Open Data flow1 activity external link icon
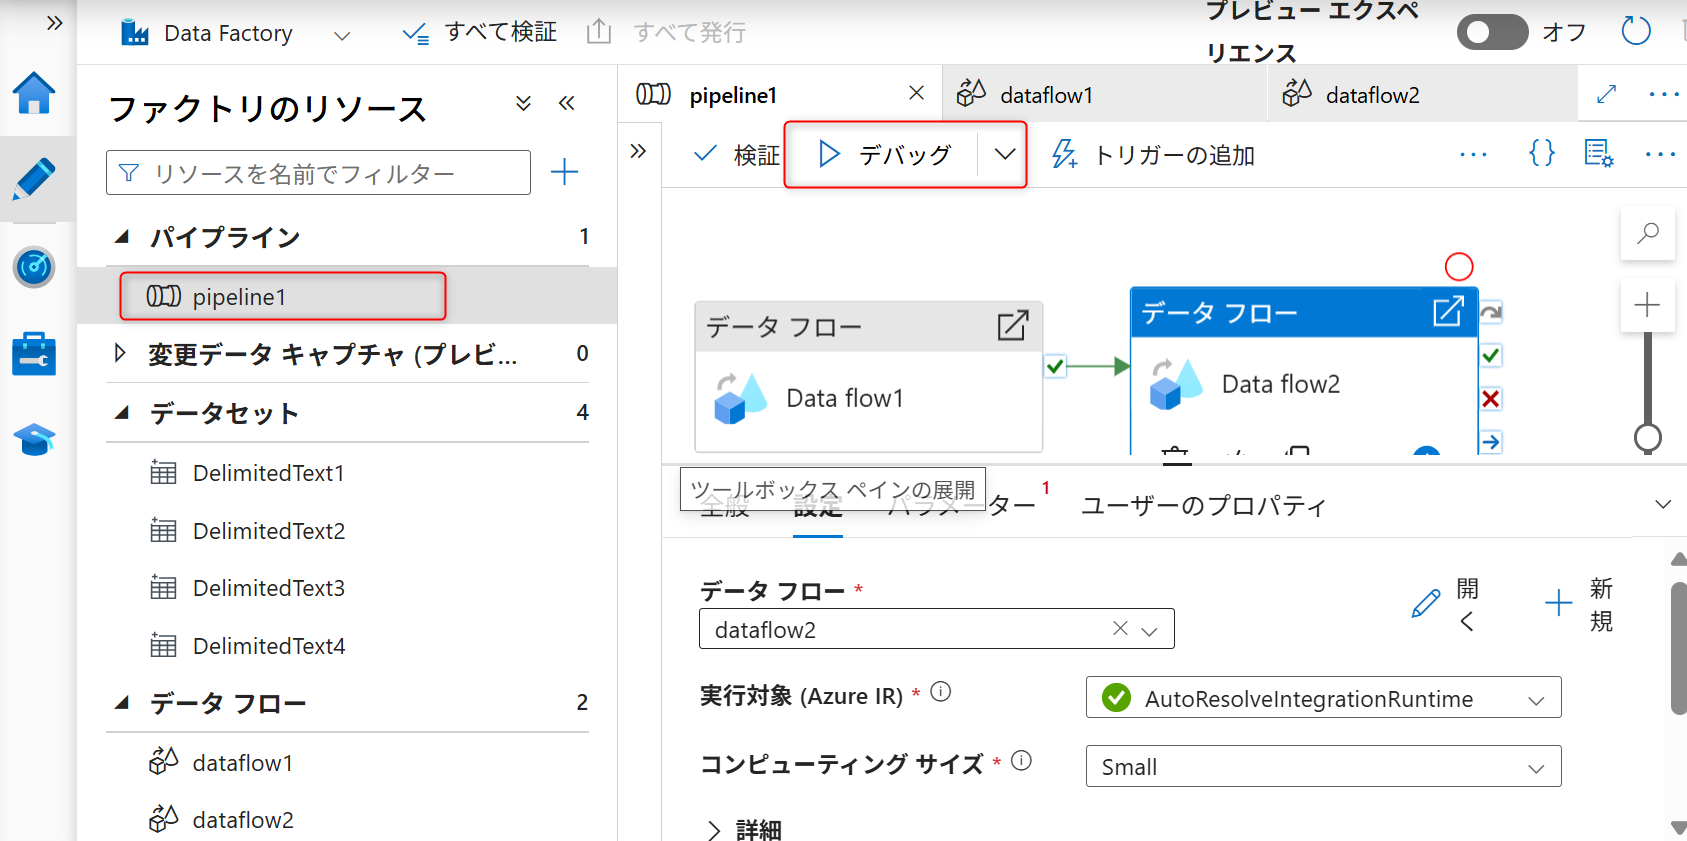 [1012, 325]
